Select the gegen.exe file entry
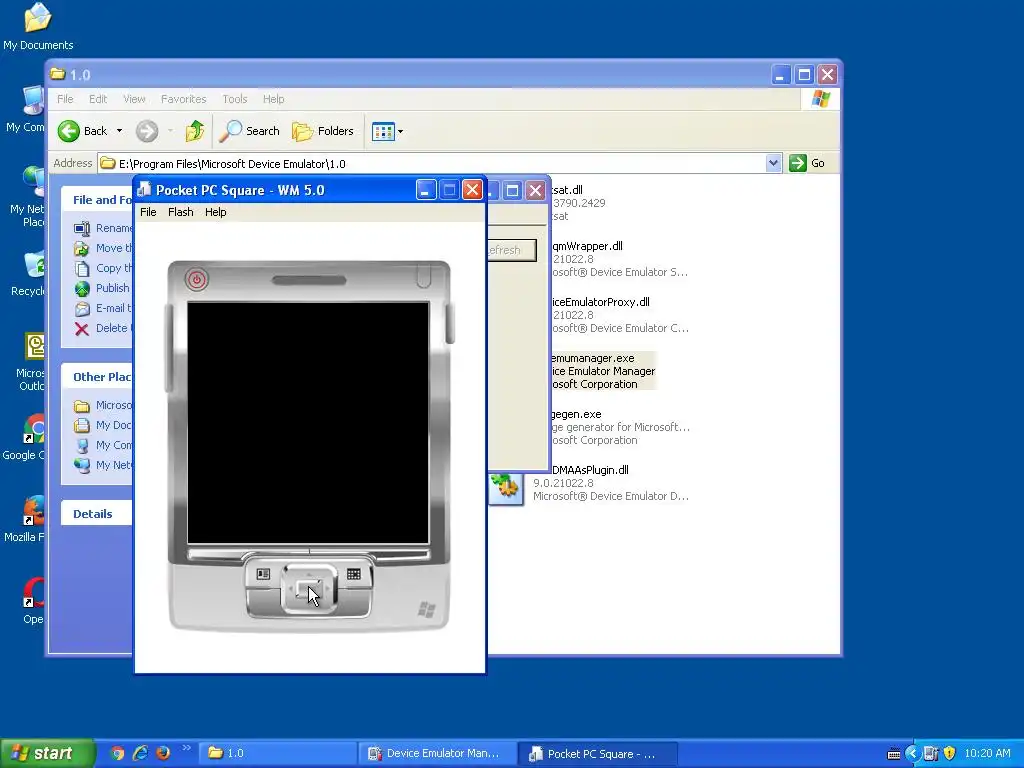This screenshot has width=1024, height=768. 619,427
